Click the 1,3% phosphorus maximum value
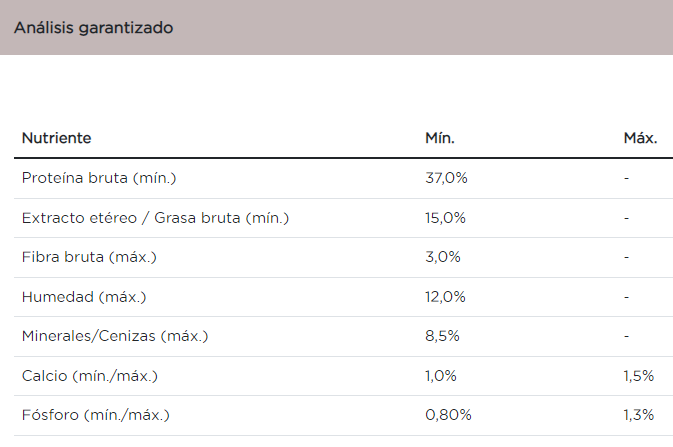This screenshot has height=447, width=673. 639,415
